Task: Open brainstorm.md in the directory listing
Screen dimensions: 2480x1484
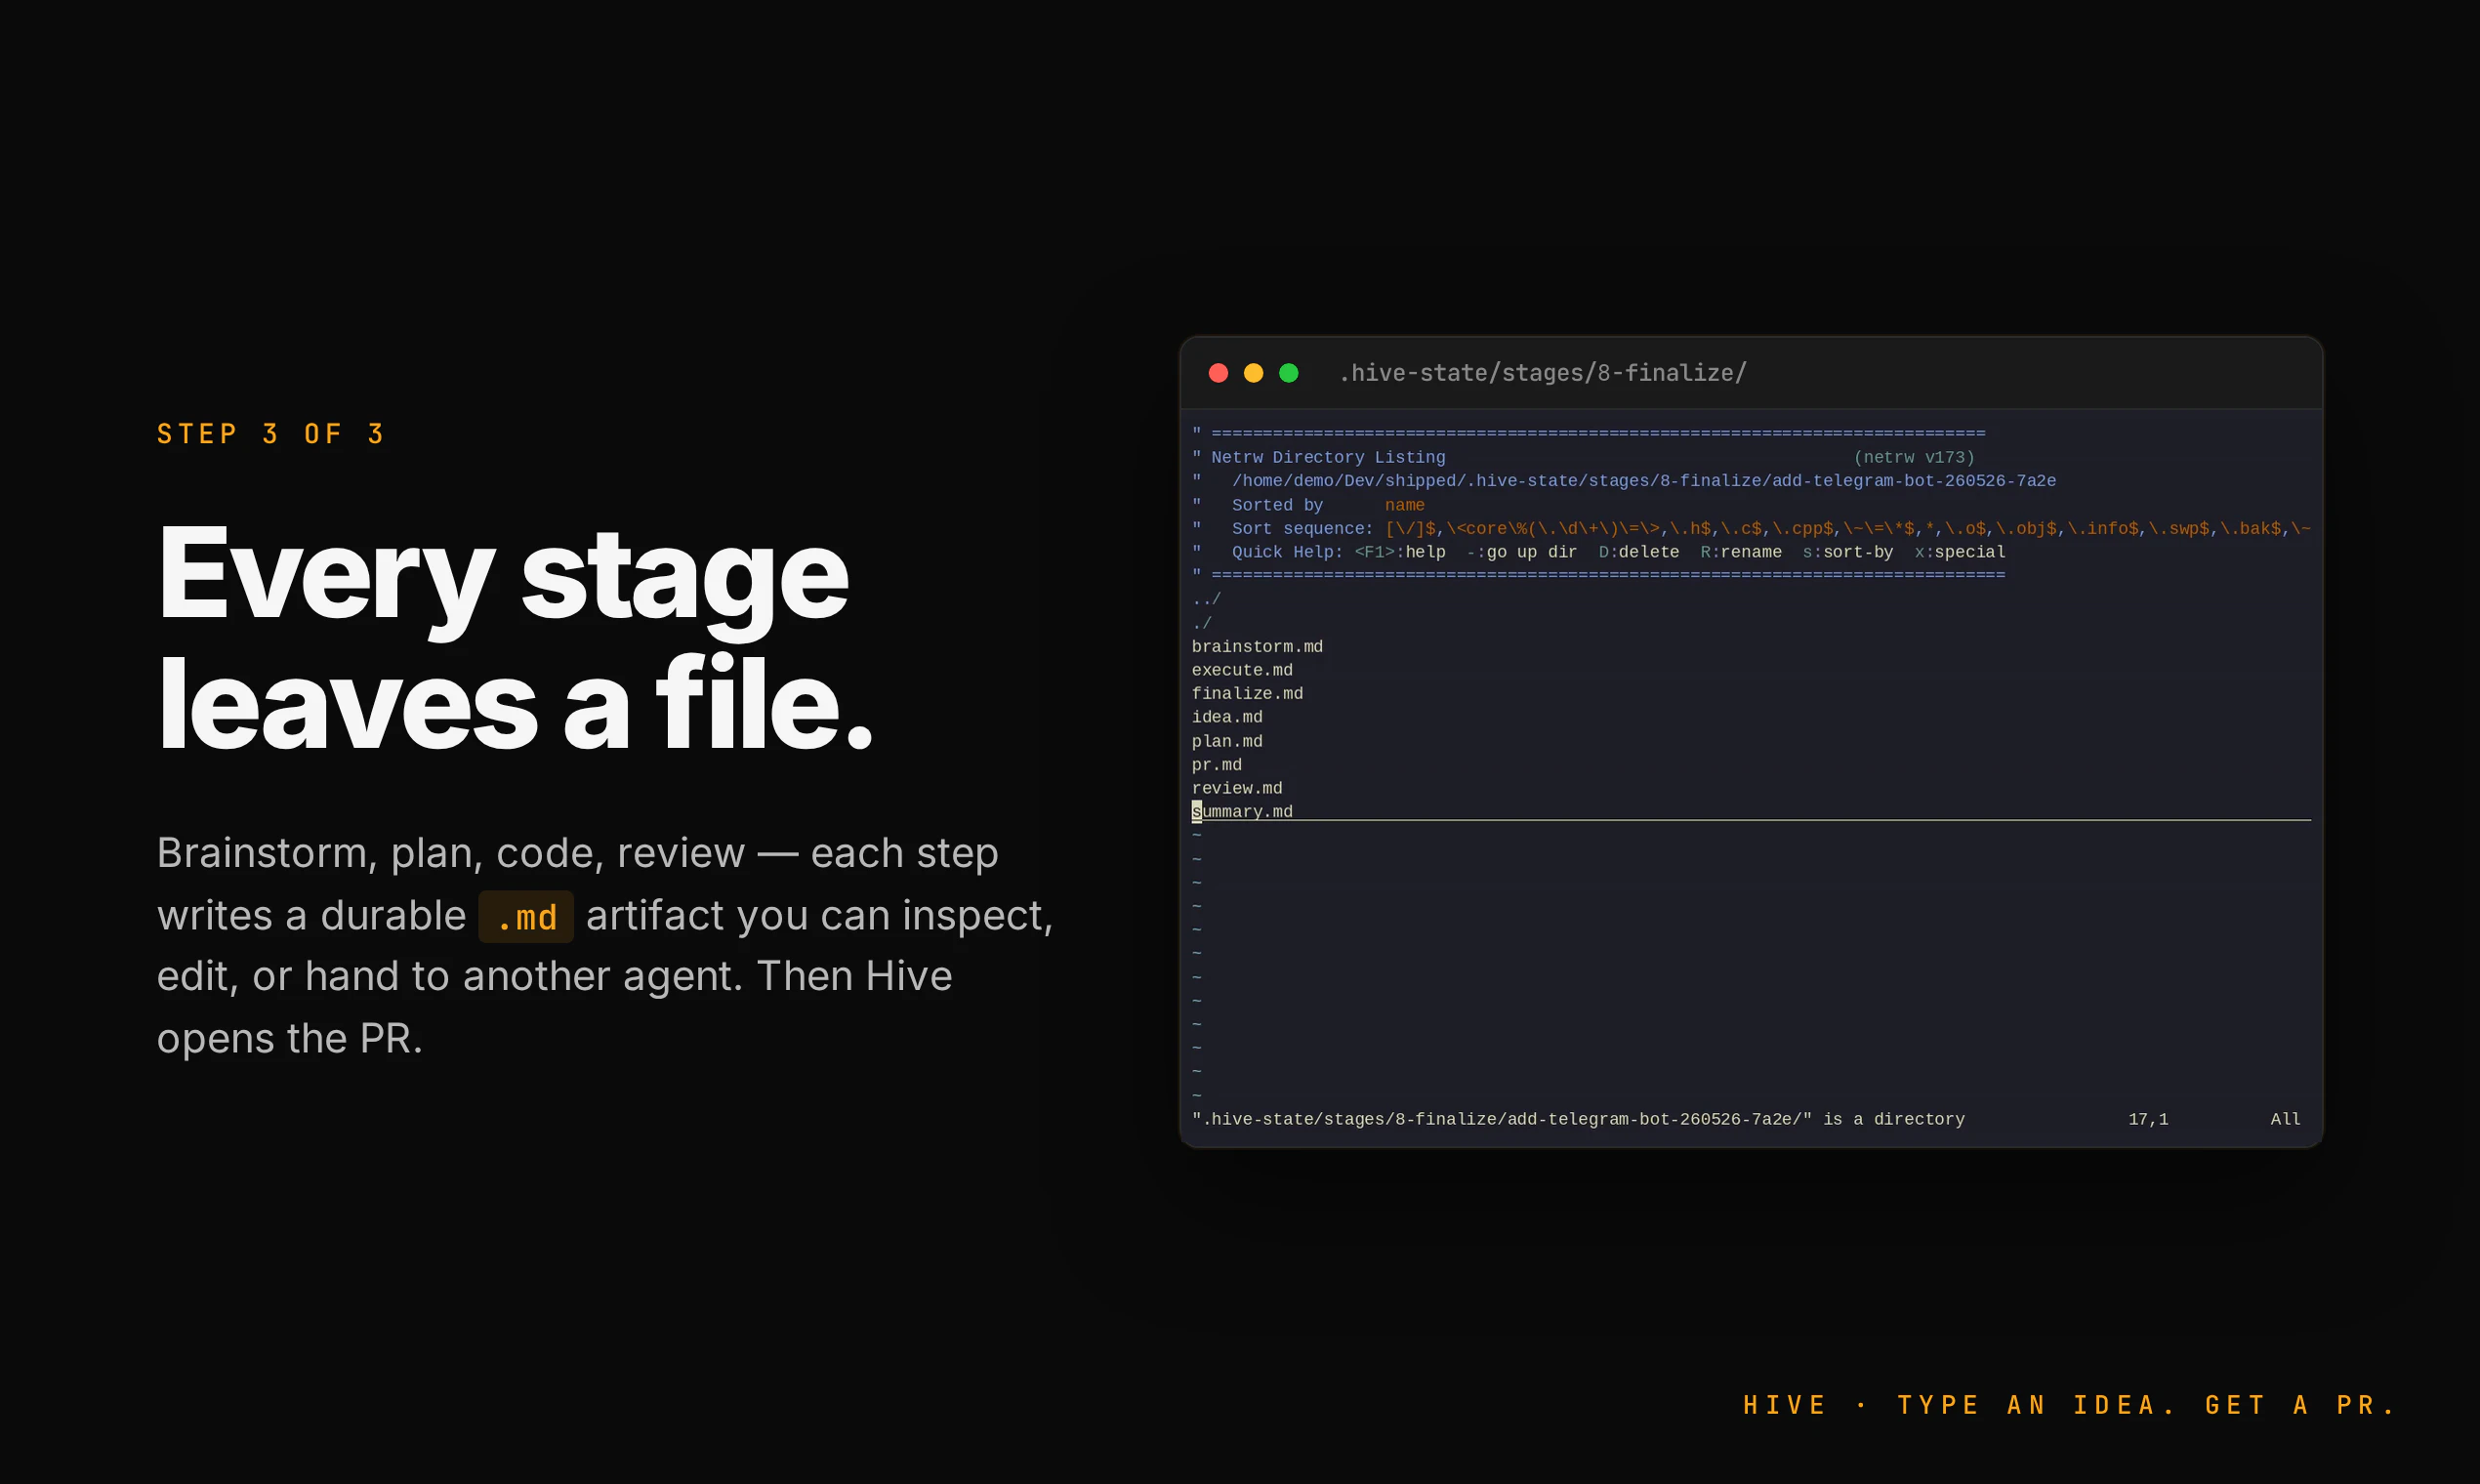Action: pos(1257,647)
